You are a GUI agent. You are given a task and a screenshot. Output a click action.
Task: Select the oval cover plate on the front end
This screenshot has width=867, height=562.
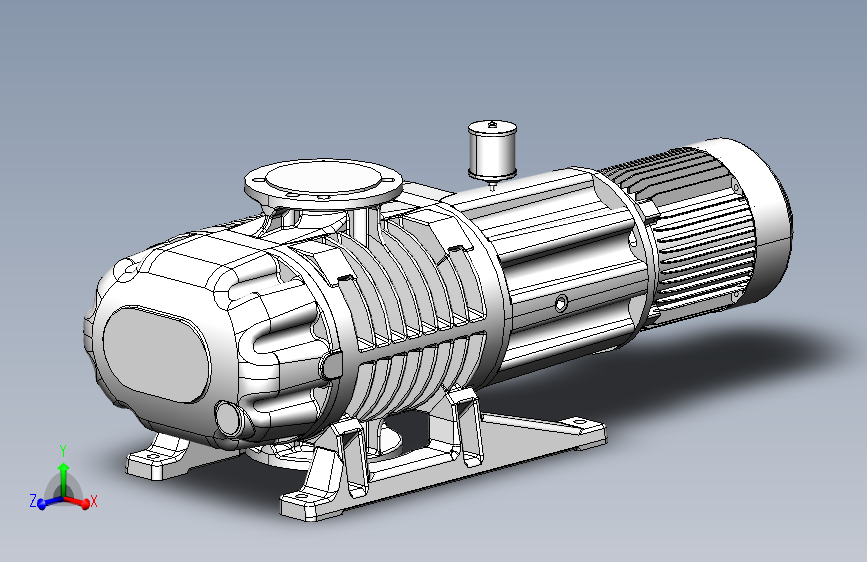(x=156, y=354)
